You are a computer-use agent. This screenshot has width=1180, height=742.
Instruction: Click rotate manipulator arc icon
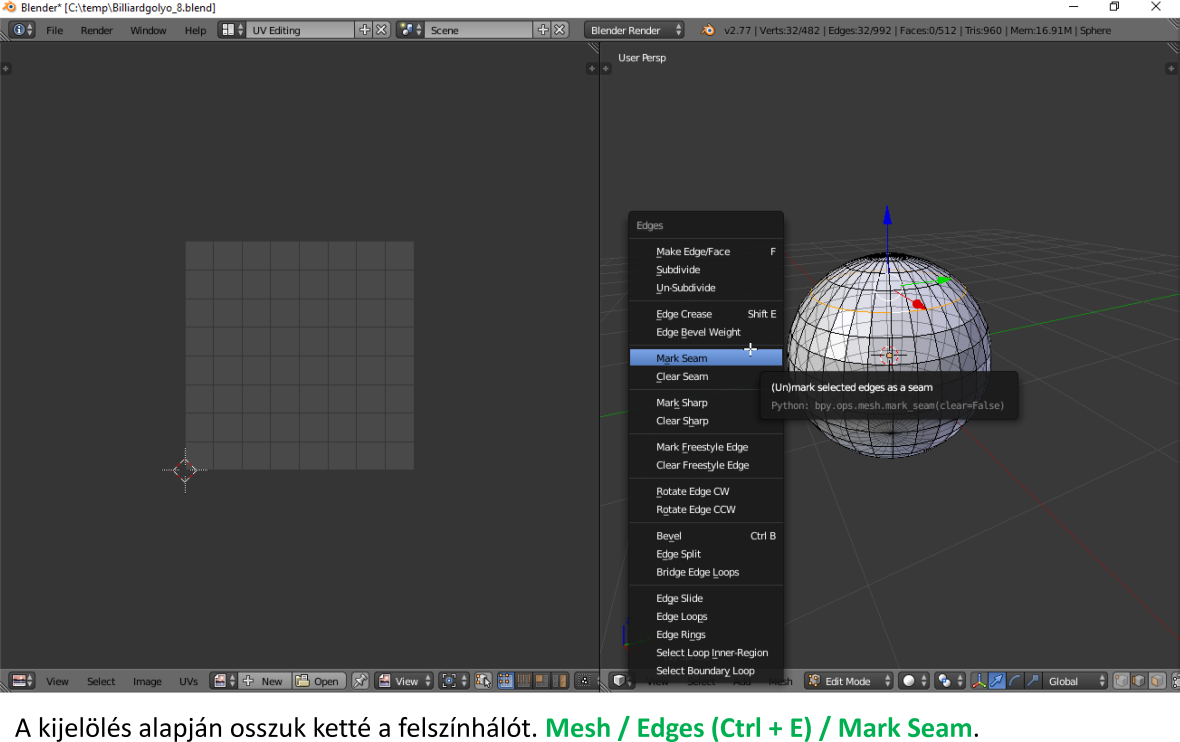coord(1014,681)
